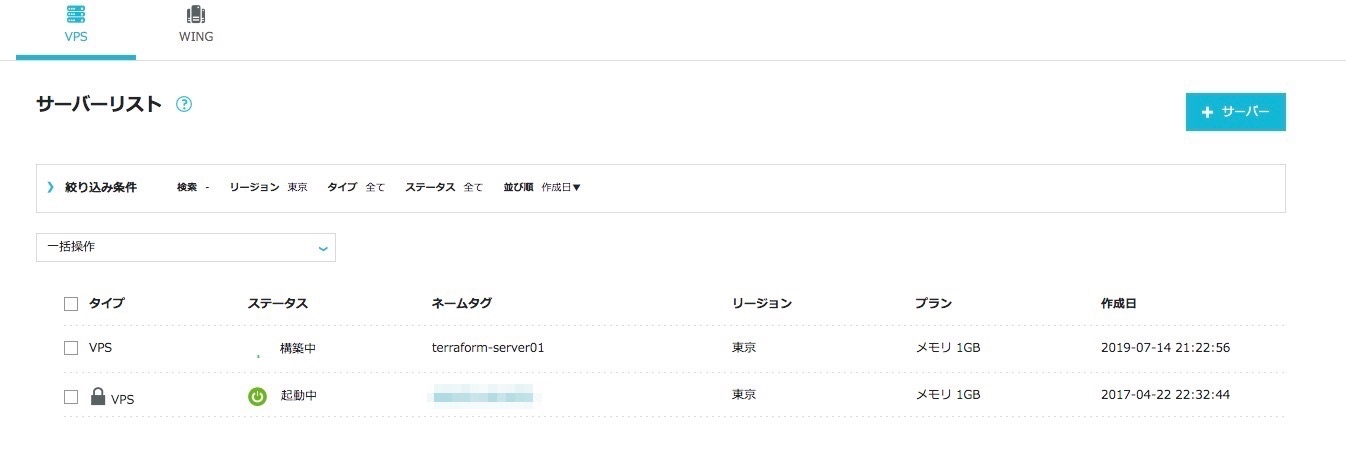This screenshot has height=466, width=1346.
Task: Click the 作成日 column header
Action: coord(1118,303)
